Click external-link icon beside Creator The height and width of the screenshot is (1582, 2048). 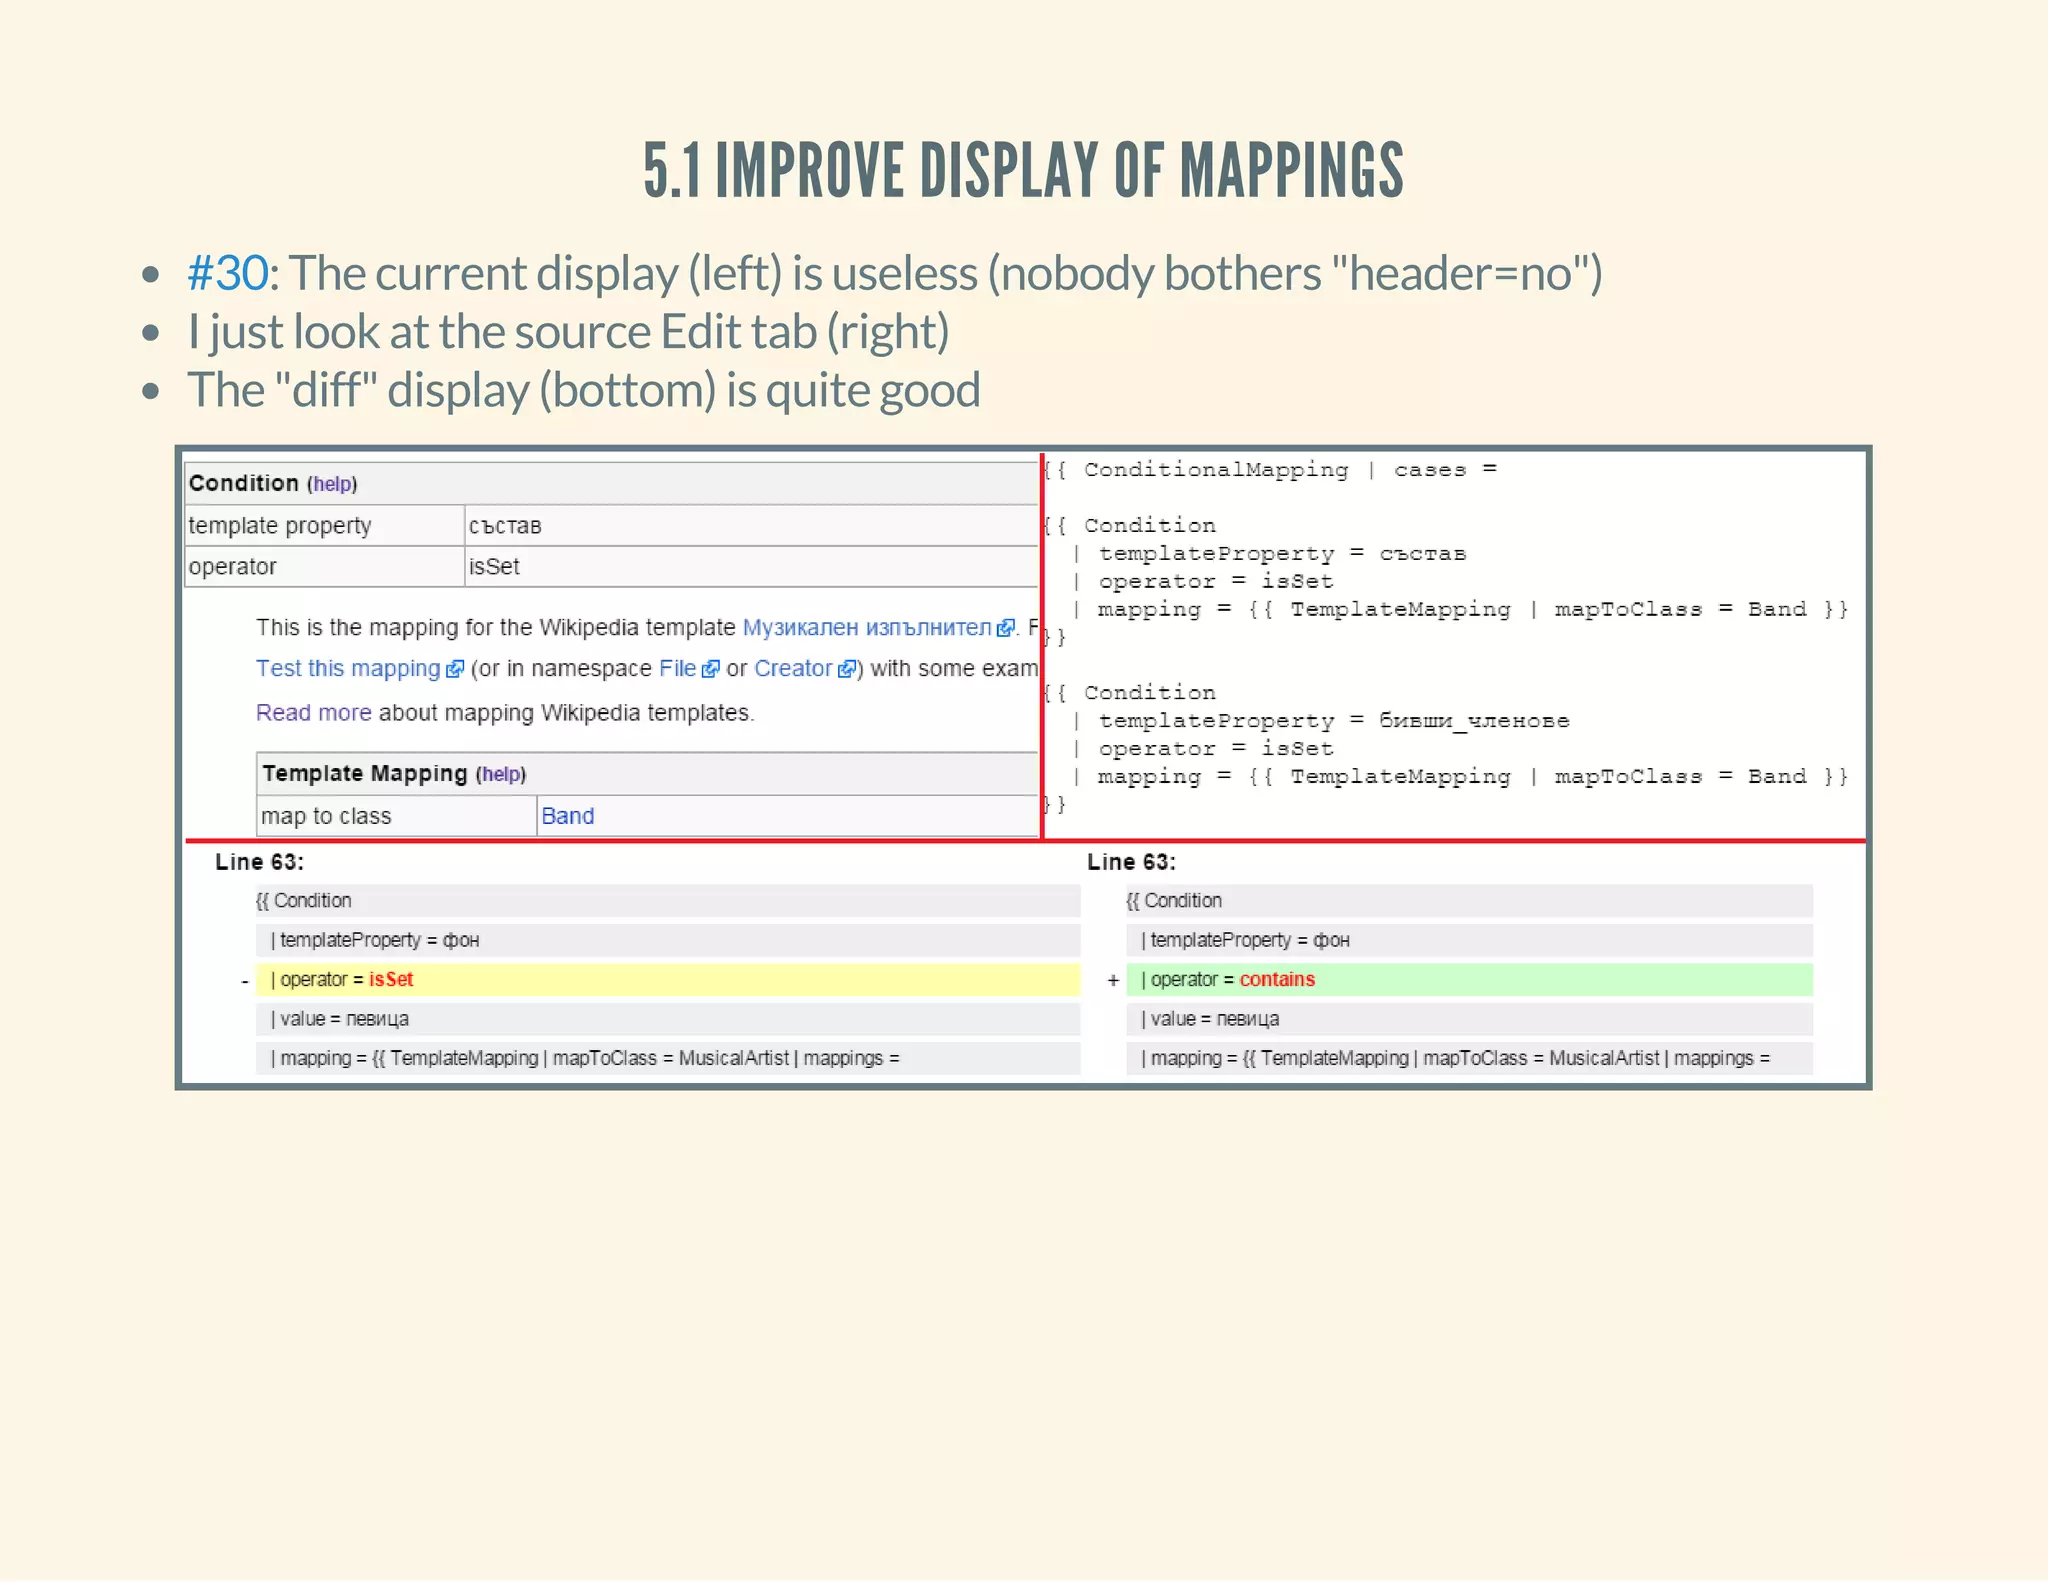click(x=847, y=669)
